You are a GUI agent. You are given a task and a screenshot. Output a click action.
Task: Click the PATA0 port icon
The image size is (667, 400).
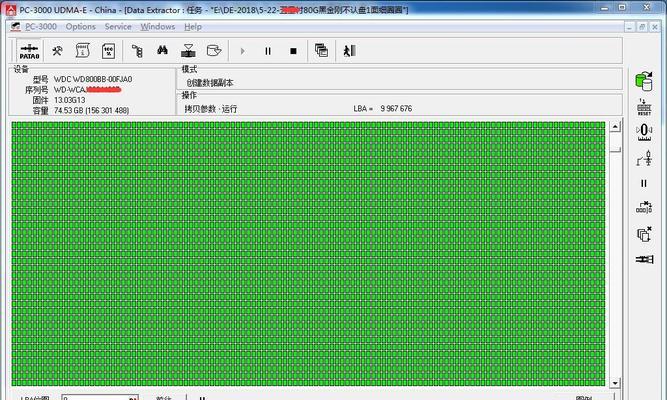coord(29,51)
